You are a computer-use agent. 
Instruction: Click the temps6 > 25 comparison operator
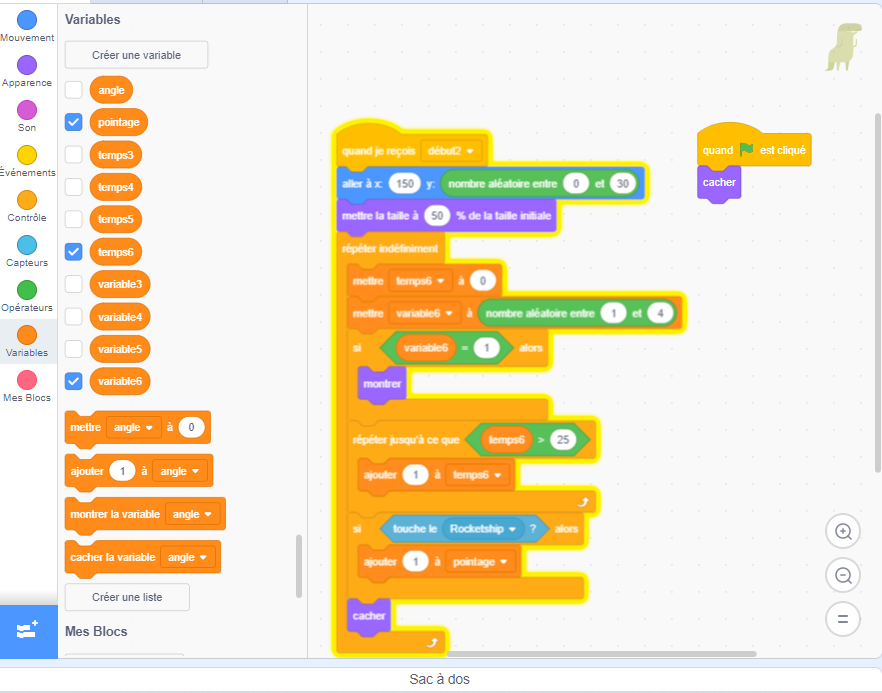coord(528,440)
